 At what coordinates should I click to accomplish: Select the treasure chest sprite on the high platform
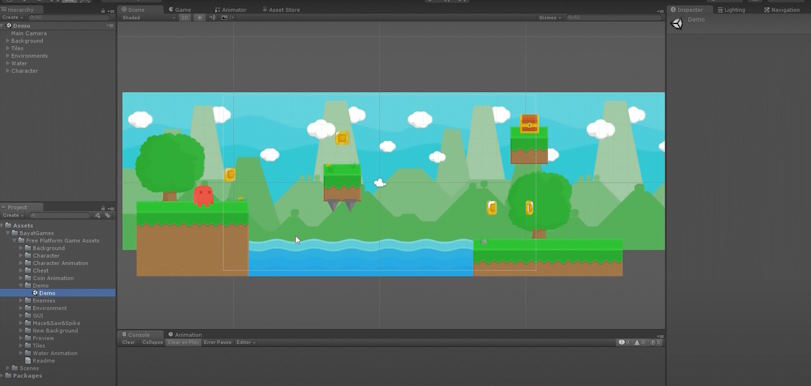click(x=529, y=124)
